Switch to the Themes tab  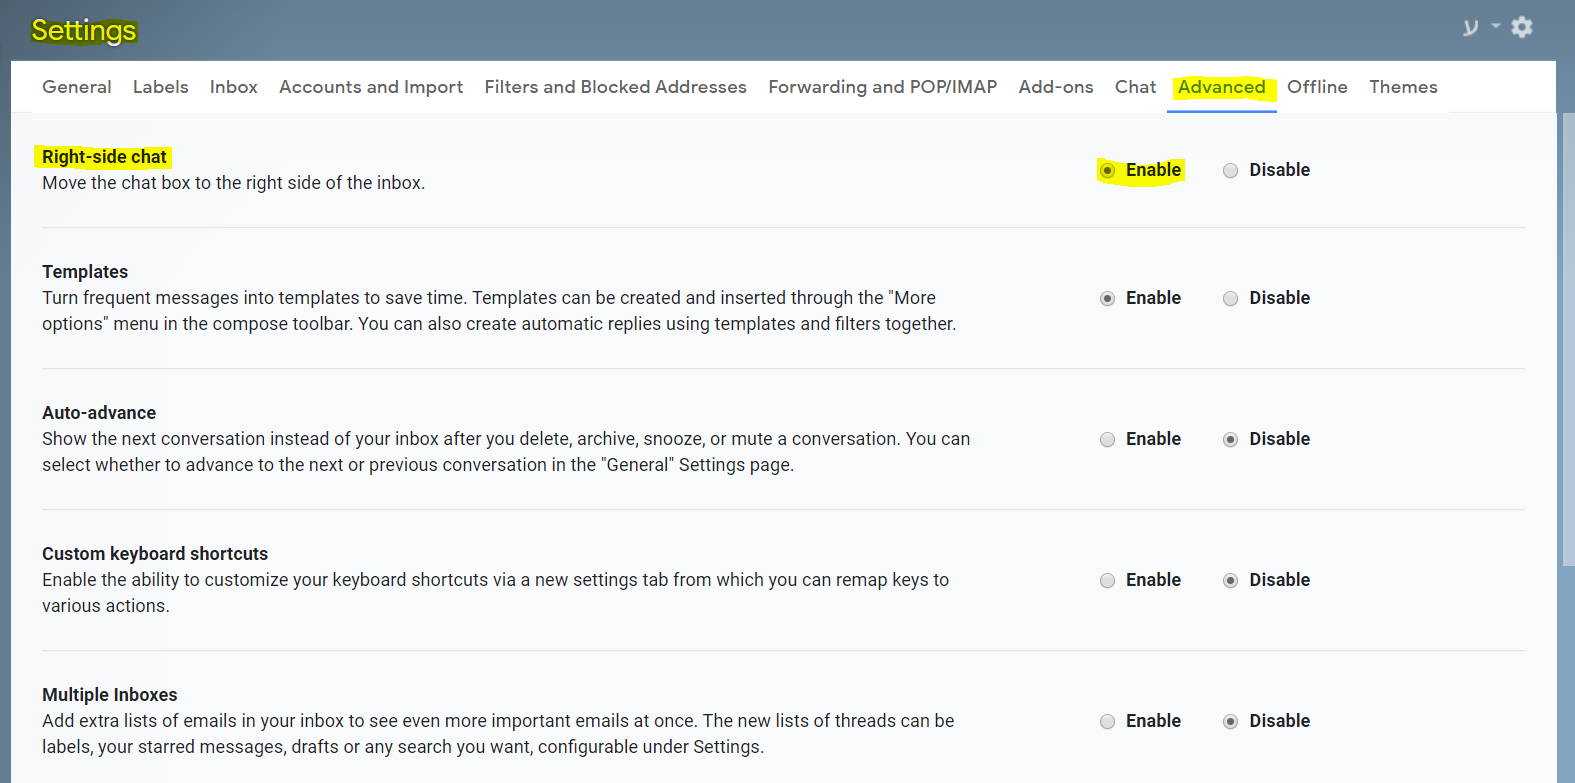1403,87
